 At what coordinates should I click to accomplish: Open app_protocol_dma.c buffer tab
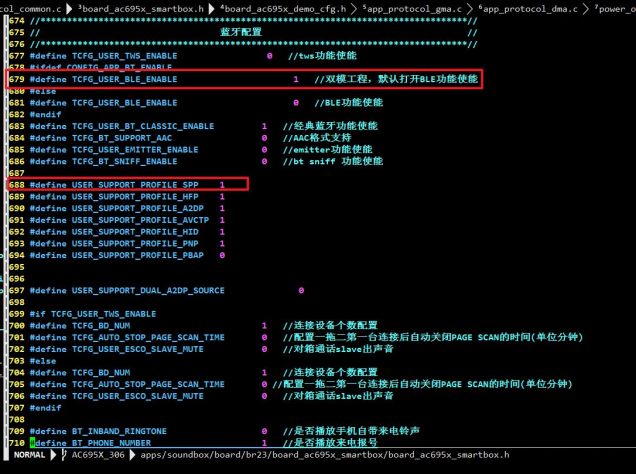click(x=528, y=9)
